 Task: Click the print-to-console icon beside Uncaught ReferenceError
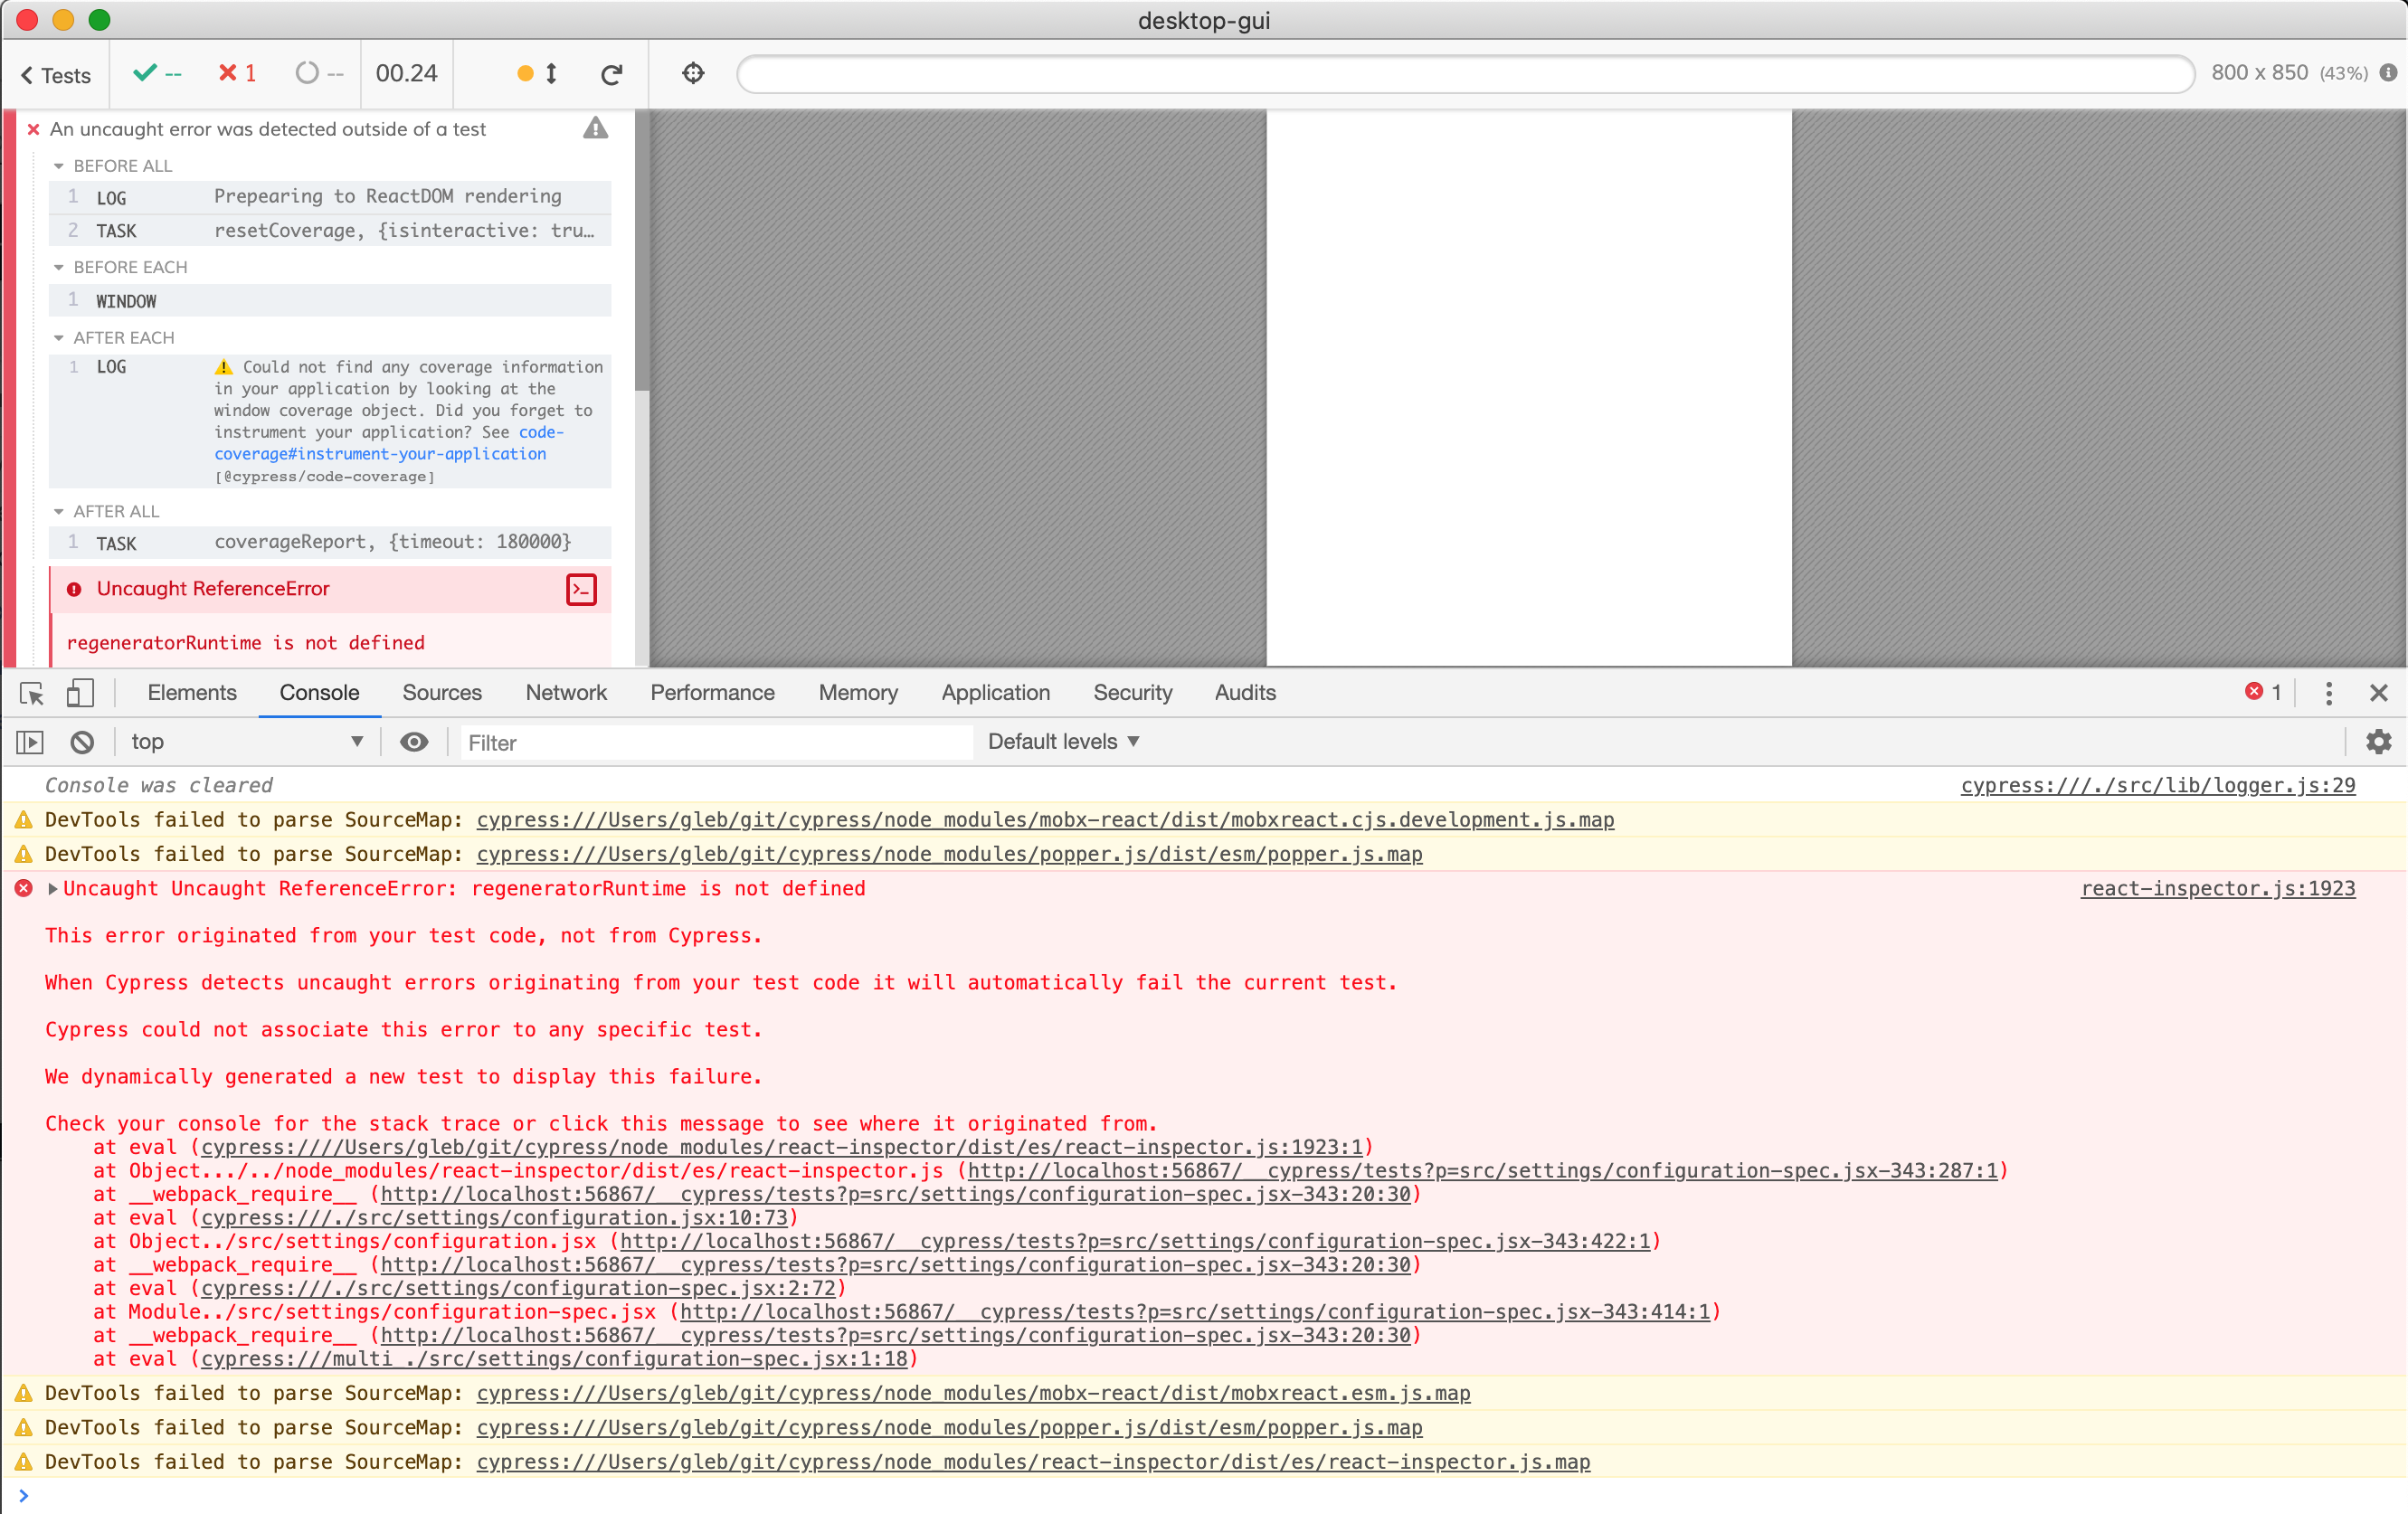[x=581, y=589]
